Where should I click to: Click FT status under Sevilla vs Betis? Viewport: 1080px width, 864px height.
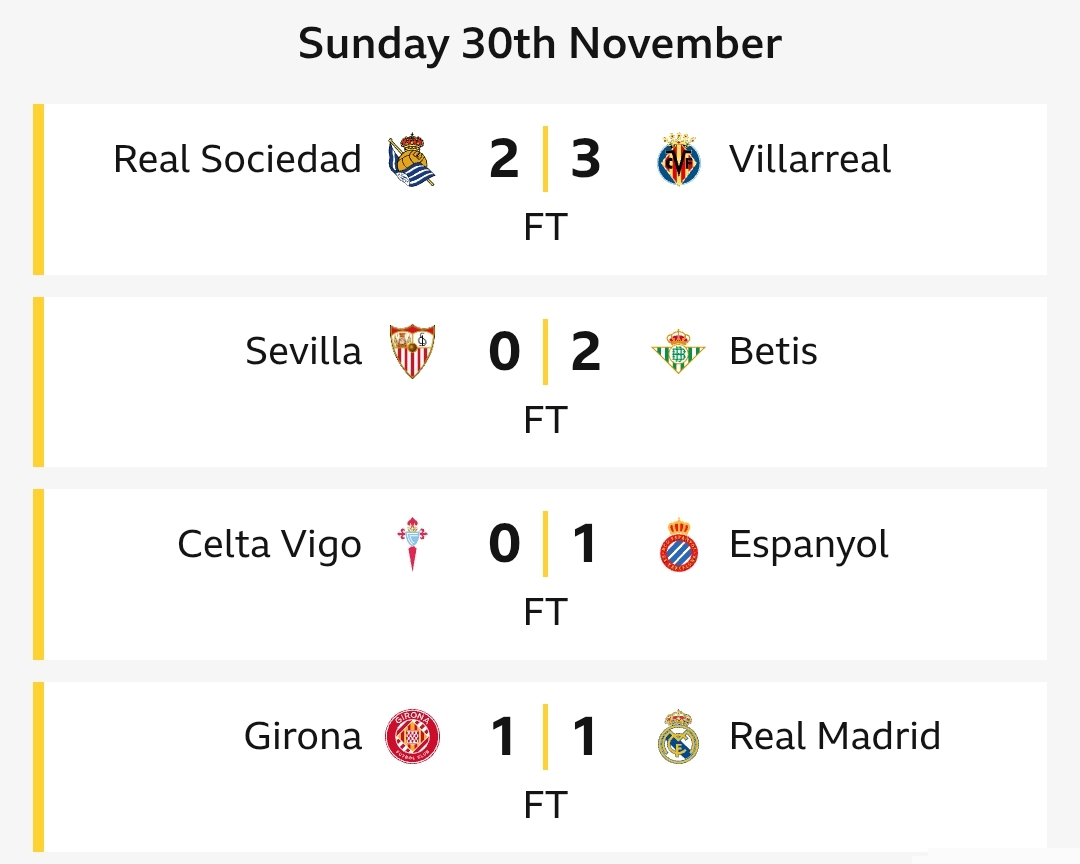tap(545, 420)
